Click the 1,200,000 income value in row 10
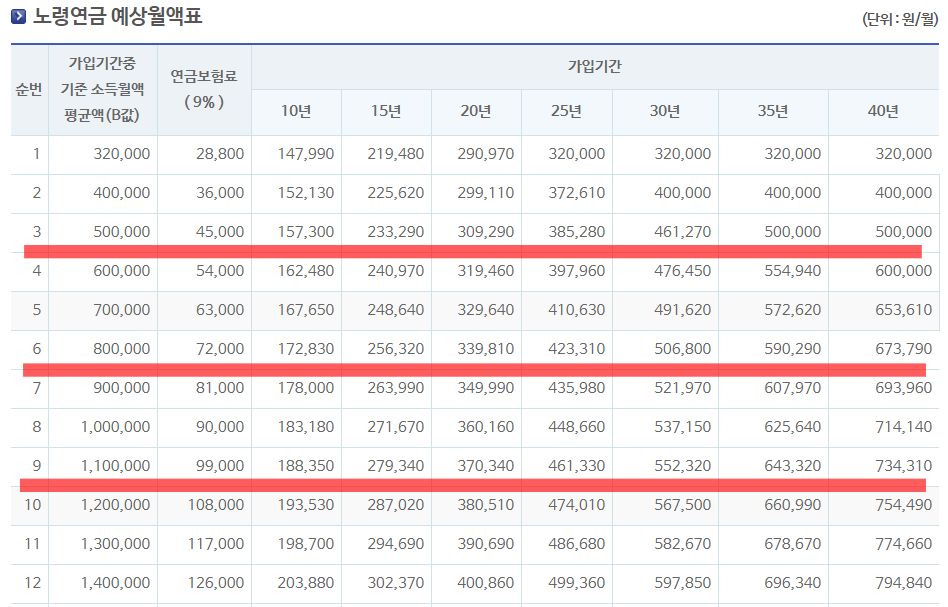Viewport: 948px width, 607px height. [x=114, y=505]
